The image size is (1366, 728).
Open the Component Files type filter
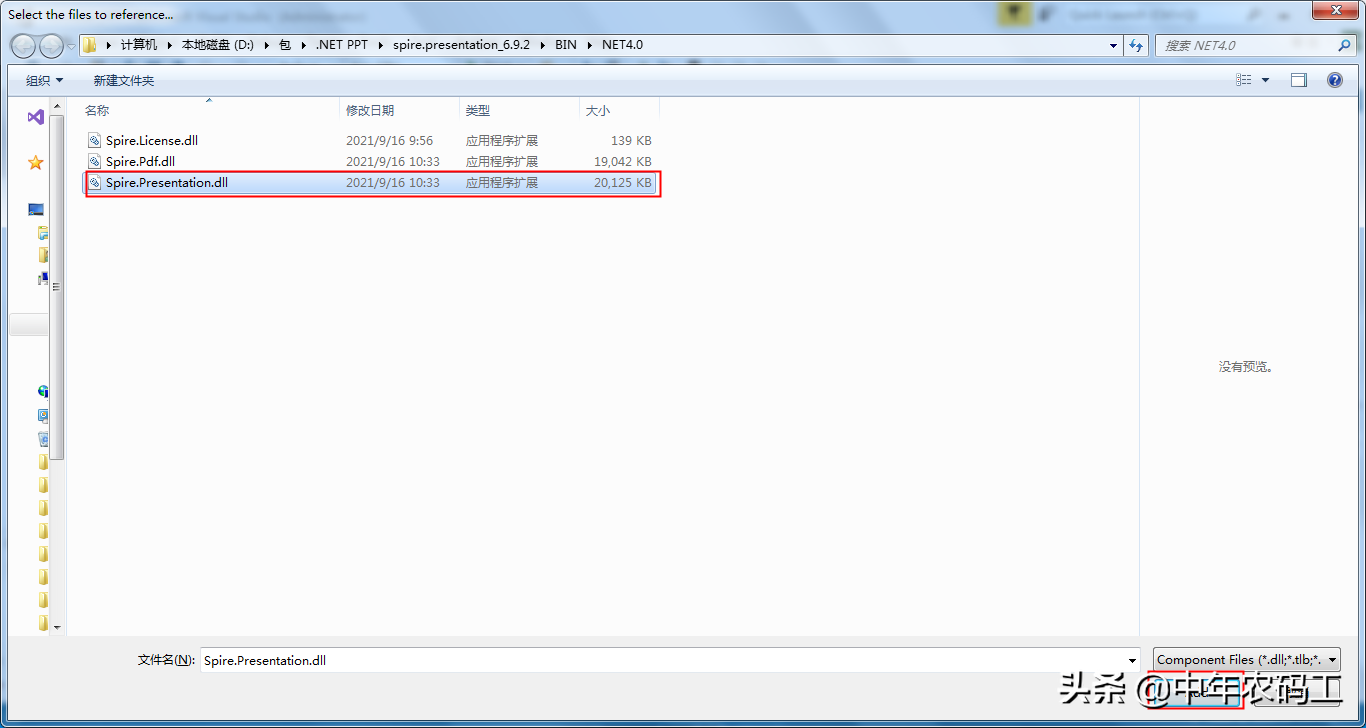(x=1247, y=660)
